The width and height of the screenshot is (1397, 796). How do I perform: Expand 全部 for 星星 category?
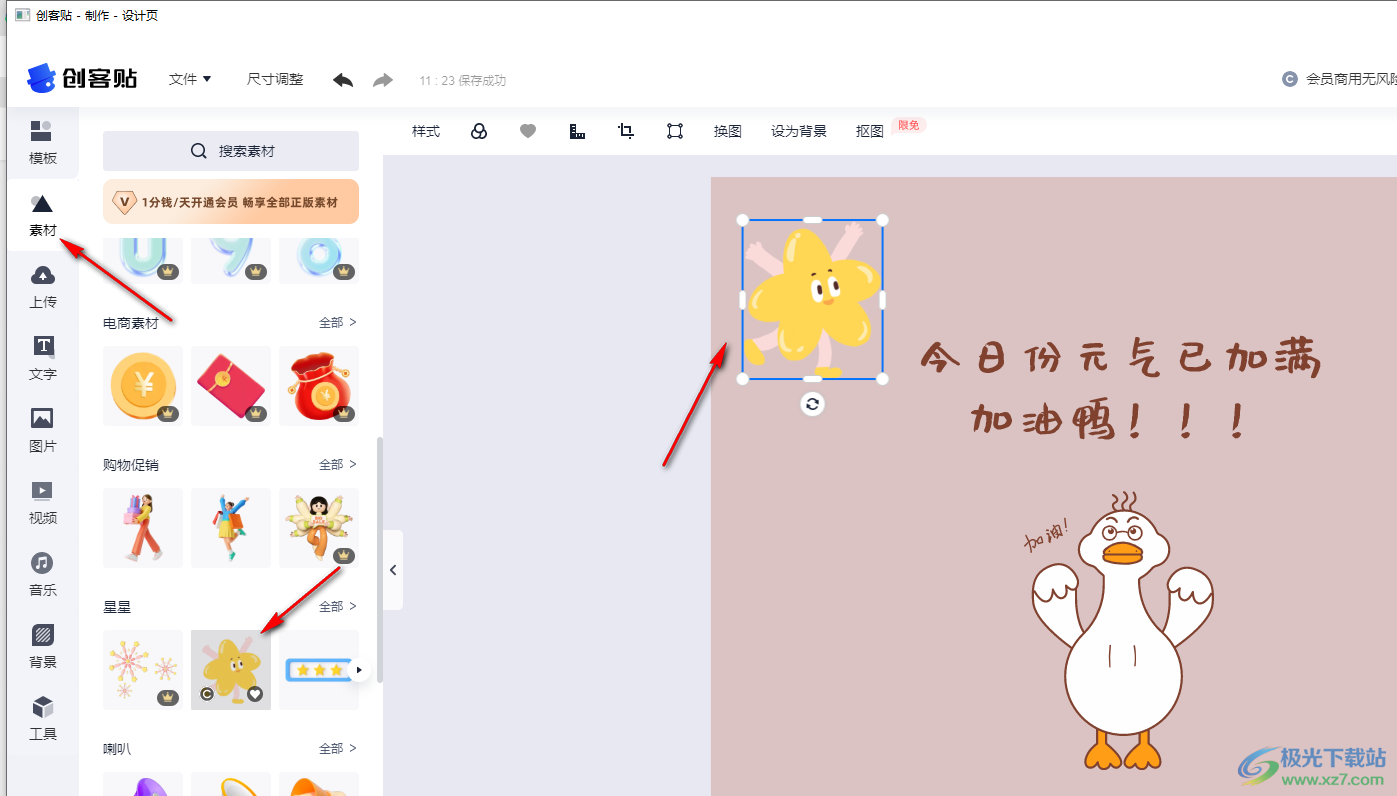click(338, 607)
